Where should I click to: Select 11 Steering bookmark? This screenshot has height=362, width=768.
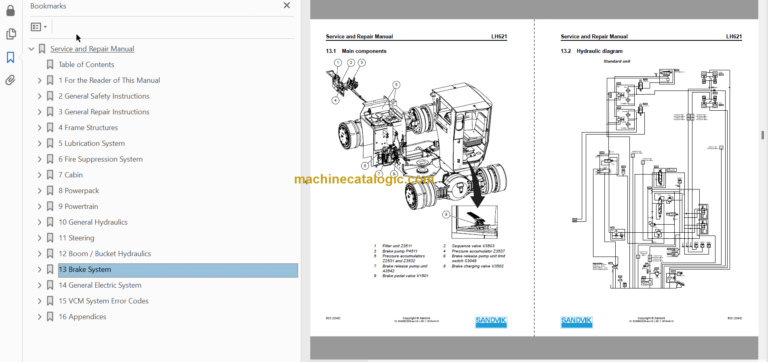pos(76,238)
